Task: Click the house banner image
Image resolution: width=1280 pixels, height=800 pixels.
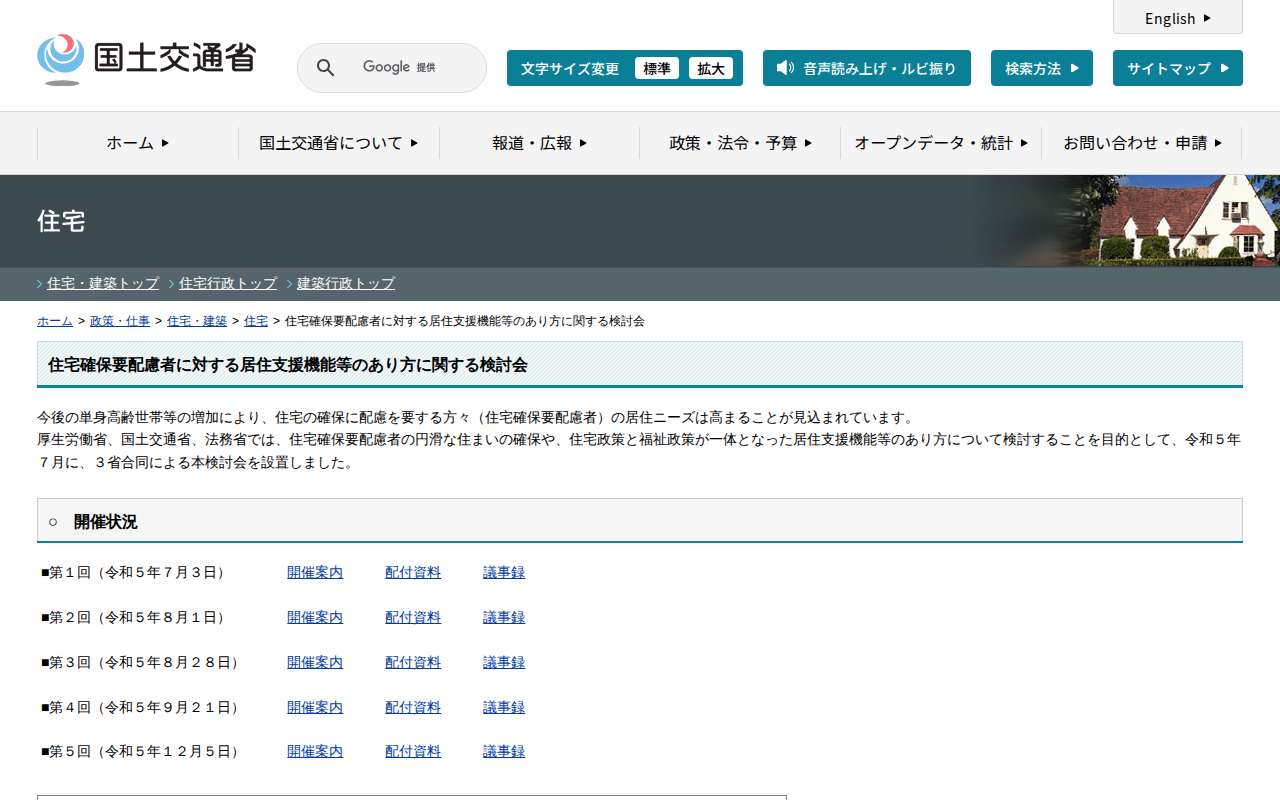Action: pos(1170,221)
